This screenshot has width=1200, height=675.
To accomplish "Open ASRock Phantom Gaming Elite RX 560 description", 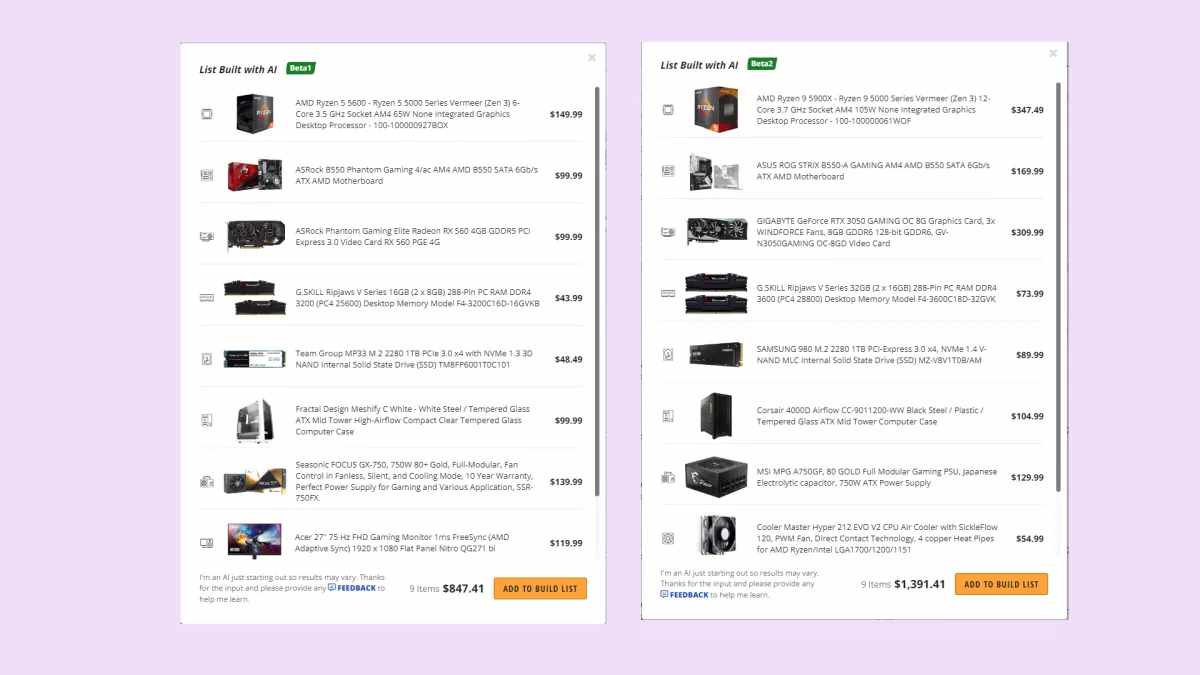I will coord(413,237).
